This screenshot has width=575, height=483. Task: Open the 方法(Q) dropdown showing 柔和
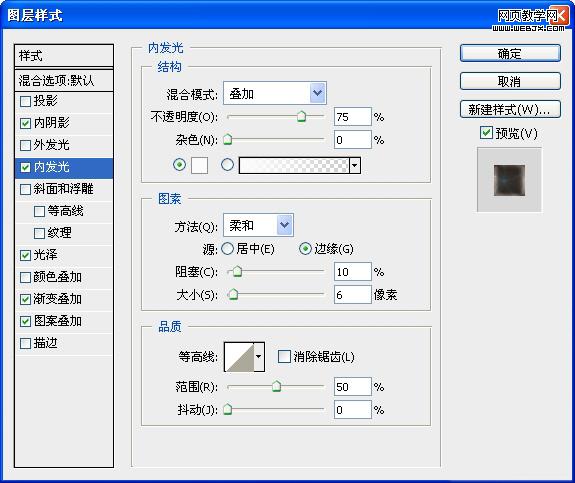tap(258, 225)
